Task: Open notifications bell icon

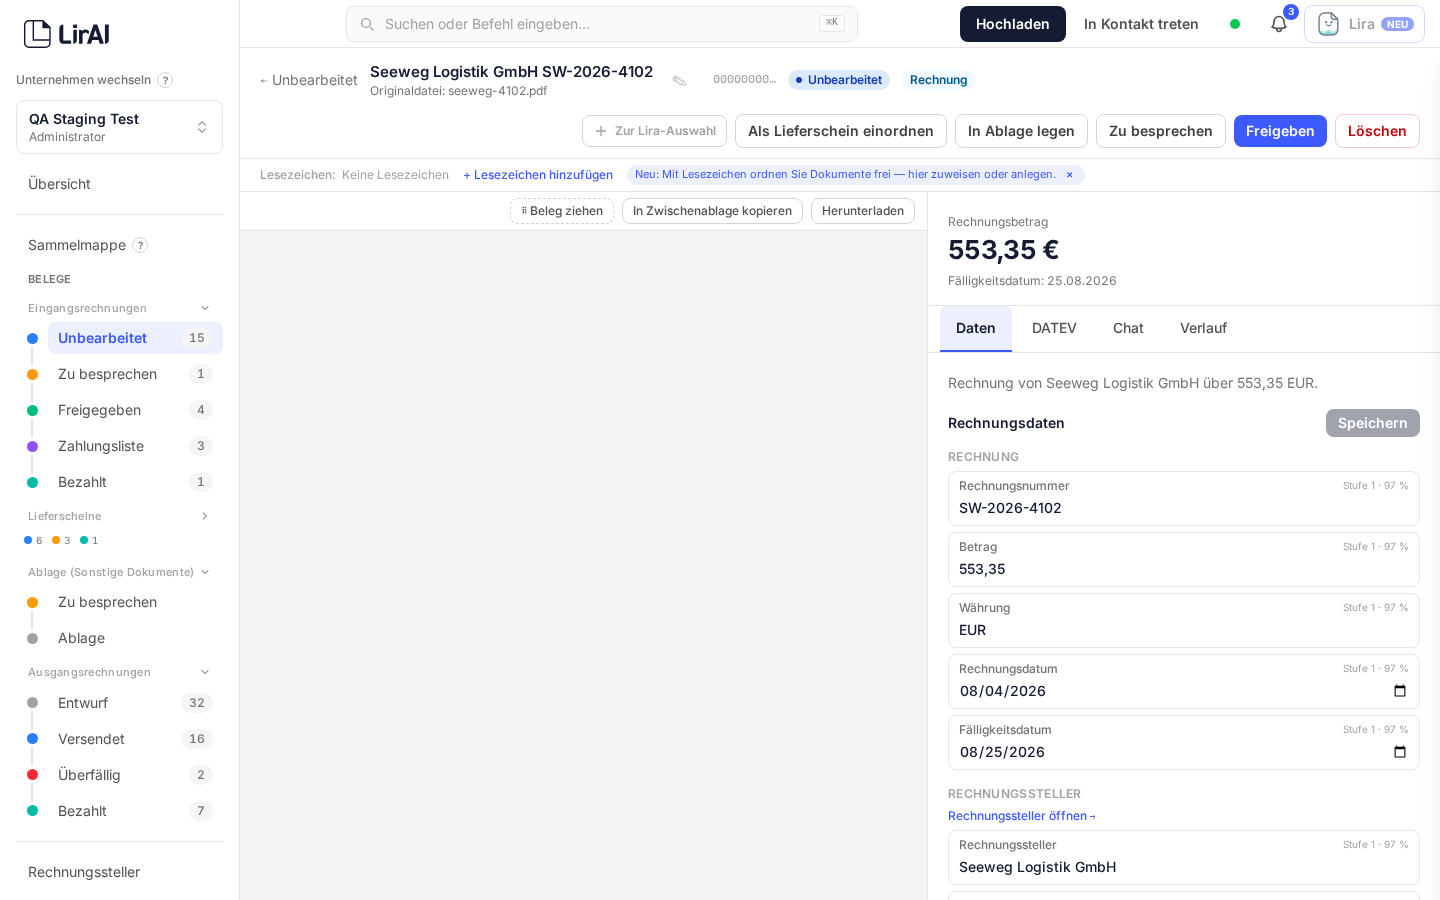Action: click(x=1279, y=24)
